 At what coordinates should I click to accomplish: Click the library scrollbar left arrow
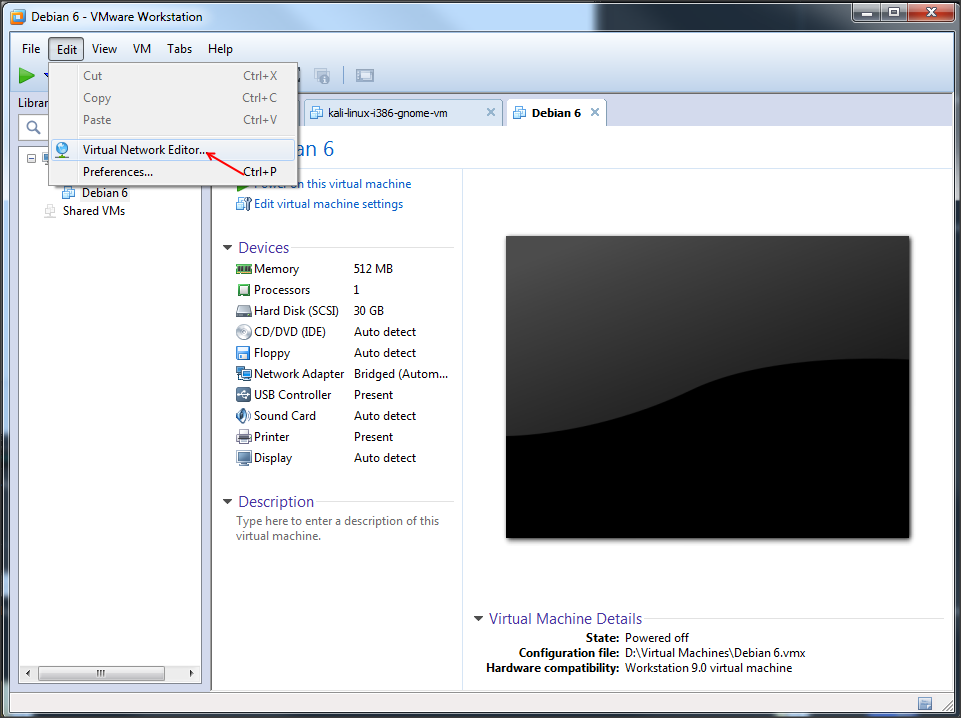pyautogui.click(x=28, y=673)
